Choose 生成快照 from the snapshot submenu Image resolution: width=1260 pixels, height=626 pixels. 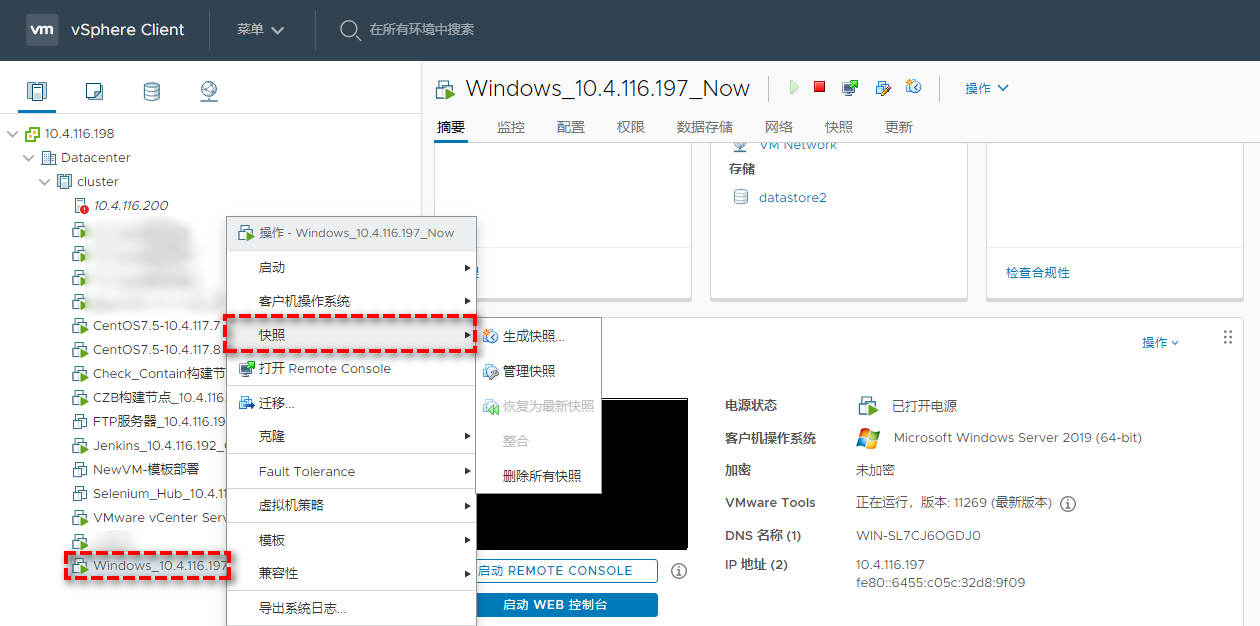(533, 337)
